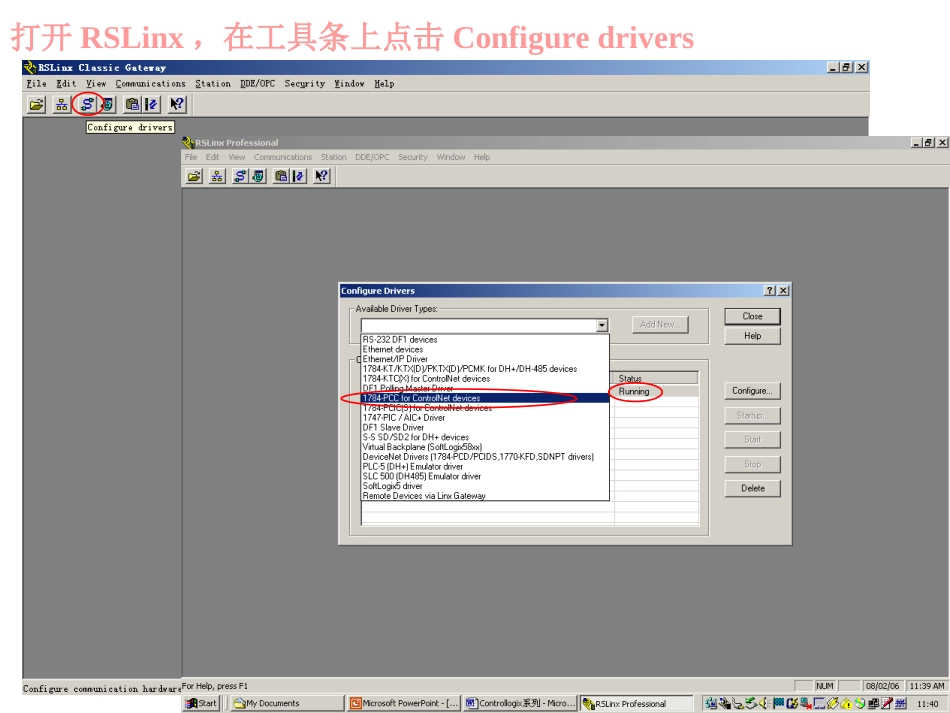The width and height of the screenshot is (950, 713).
Task: Switch to Microsoft PowerPoint in the taskbar
Action: coord(404,703)
